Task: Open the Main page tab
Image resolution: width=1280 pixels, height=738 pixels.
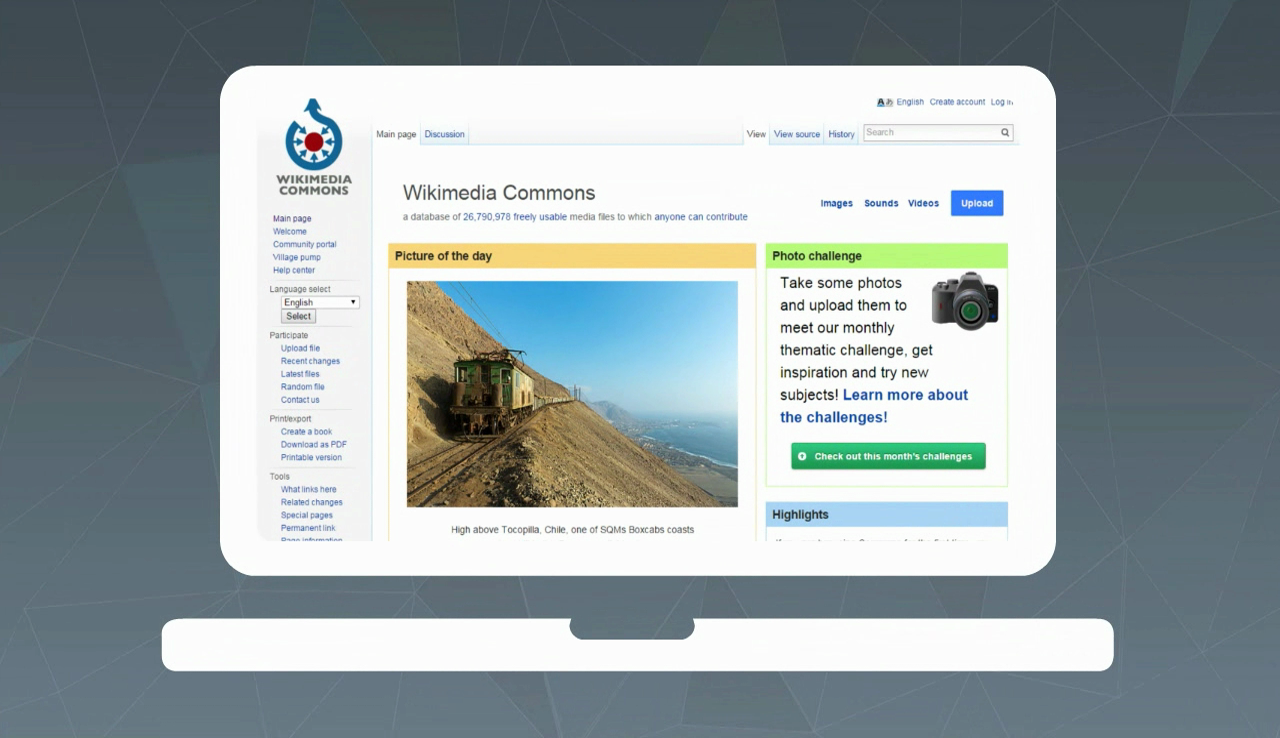Action: coord(396,134)
